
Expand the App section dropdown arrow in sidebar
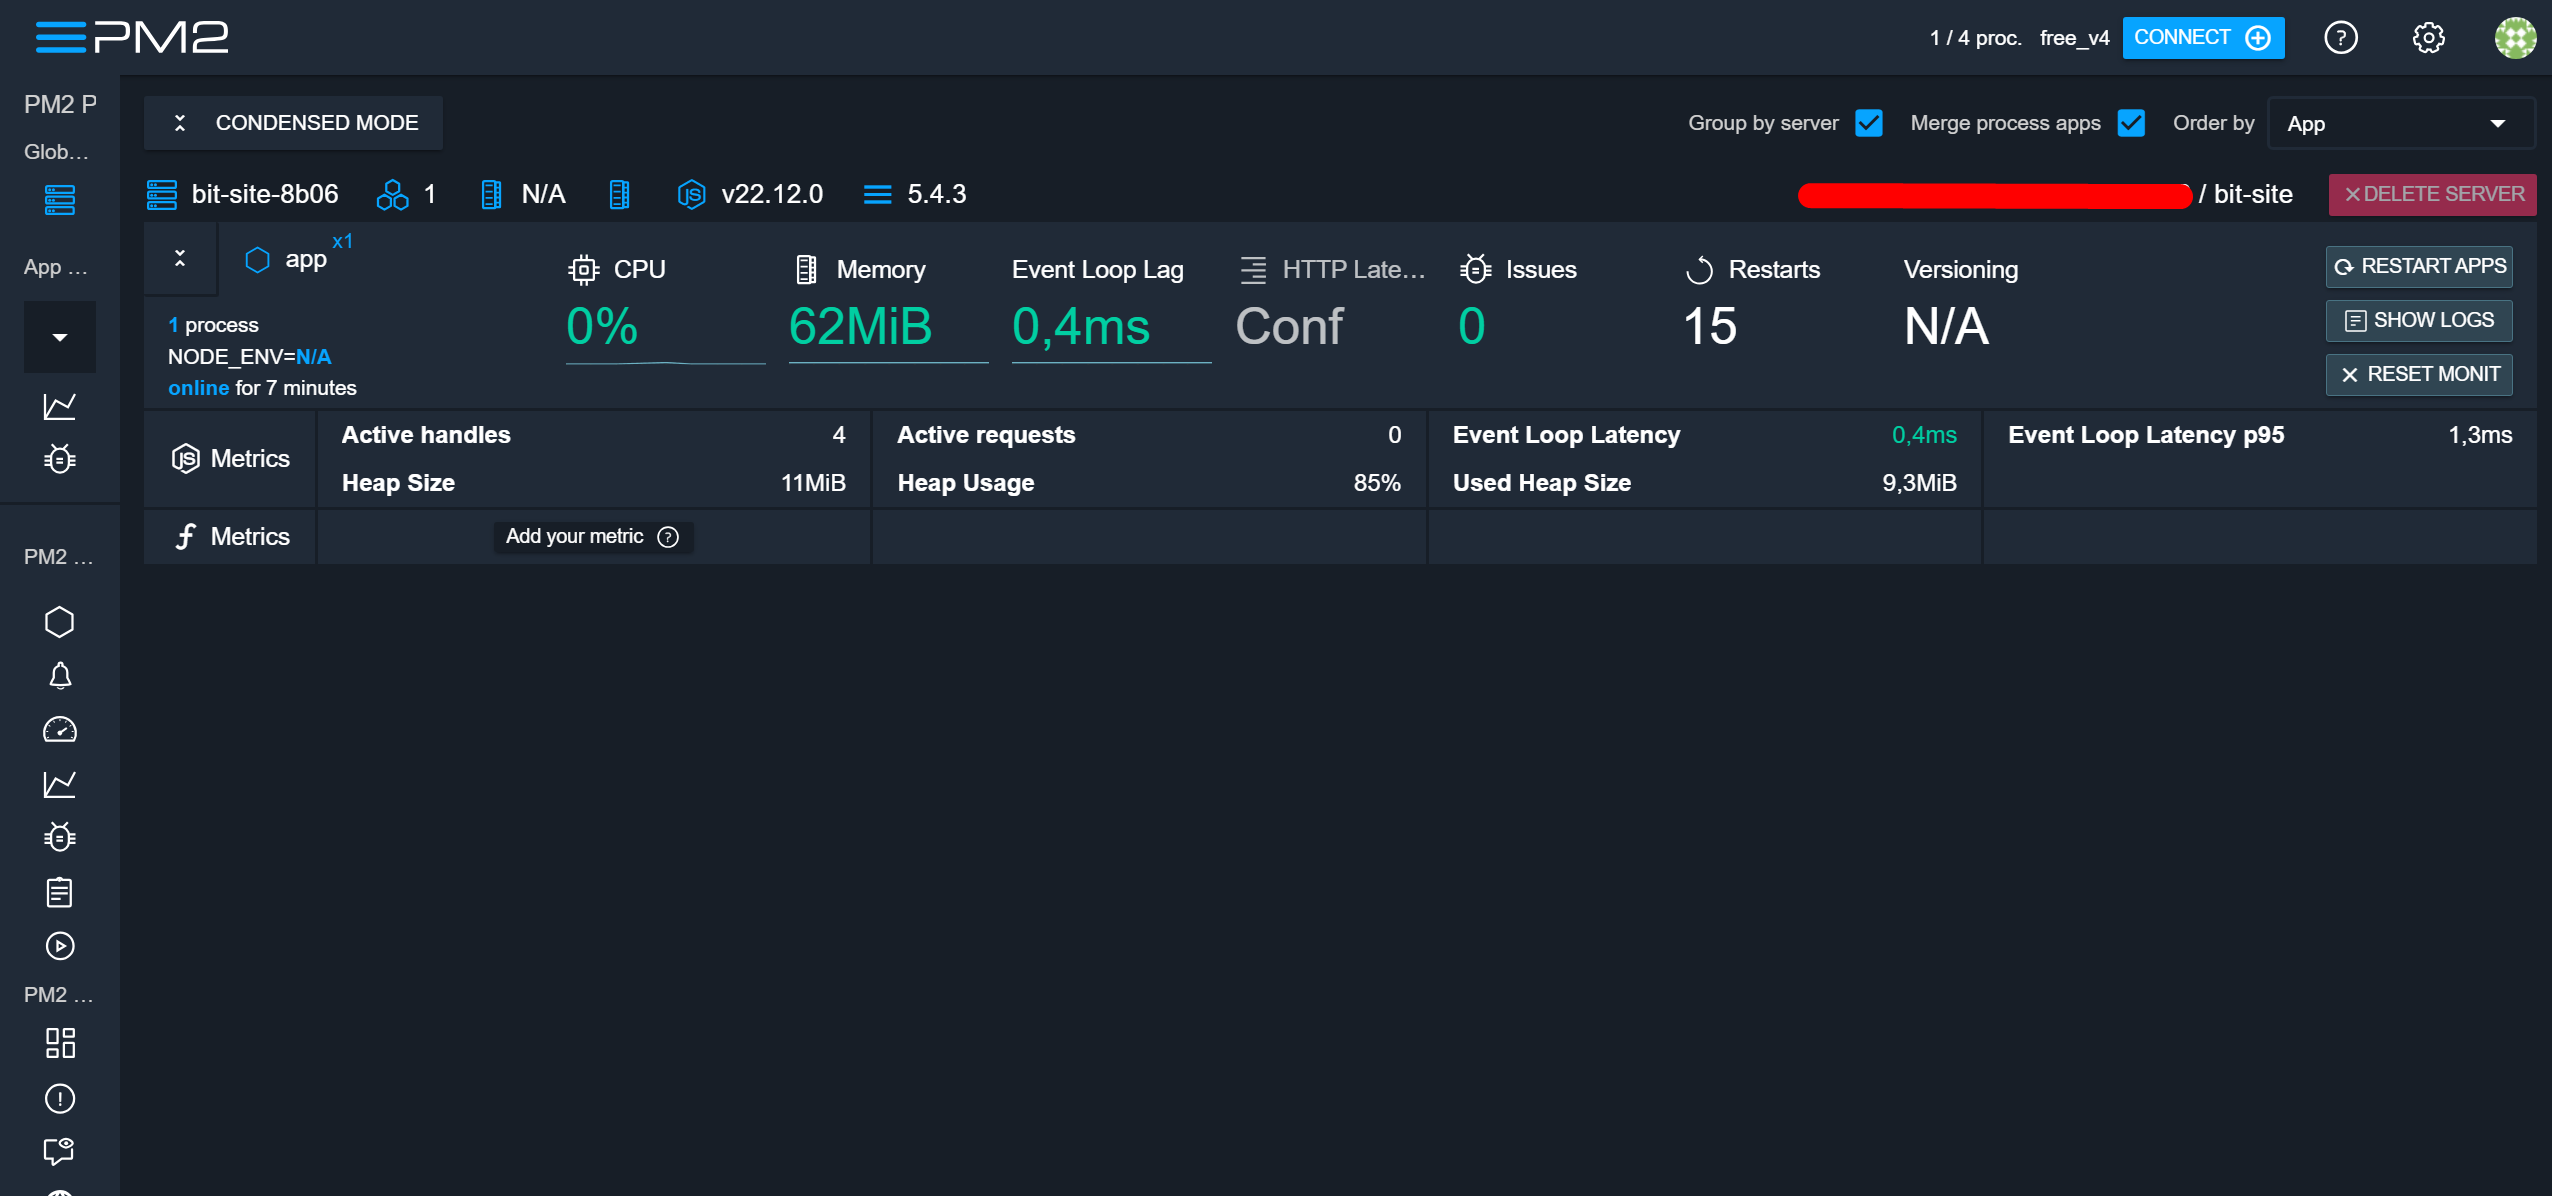60,337
